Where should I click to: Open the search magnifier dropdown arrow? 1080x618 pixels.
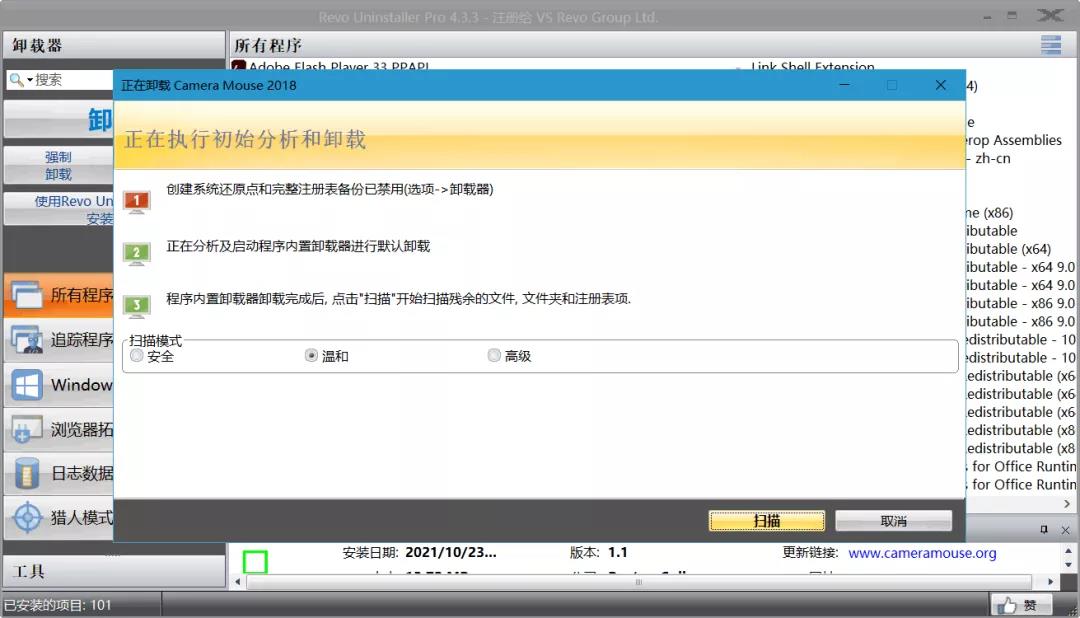[x=30, y=81]
